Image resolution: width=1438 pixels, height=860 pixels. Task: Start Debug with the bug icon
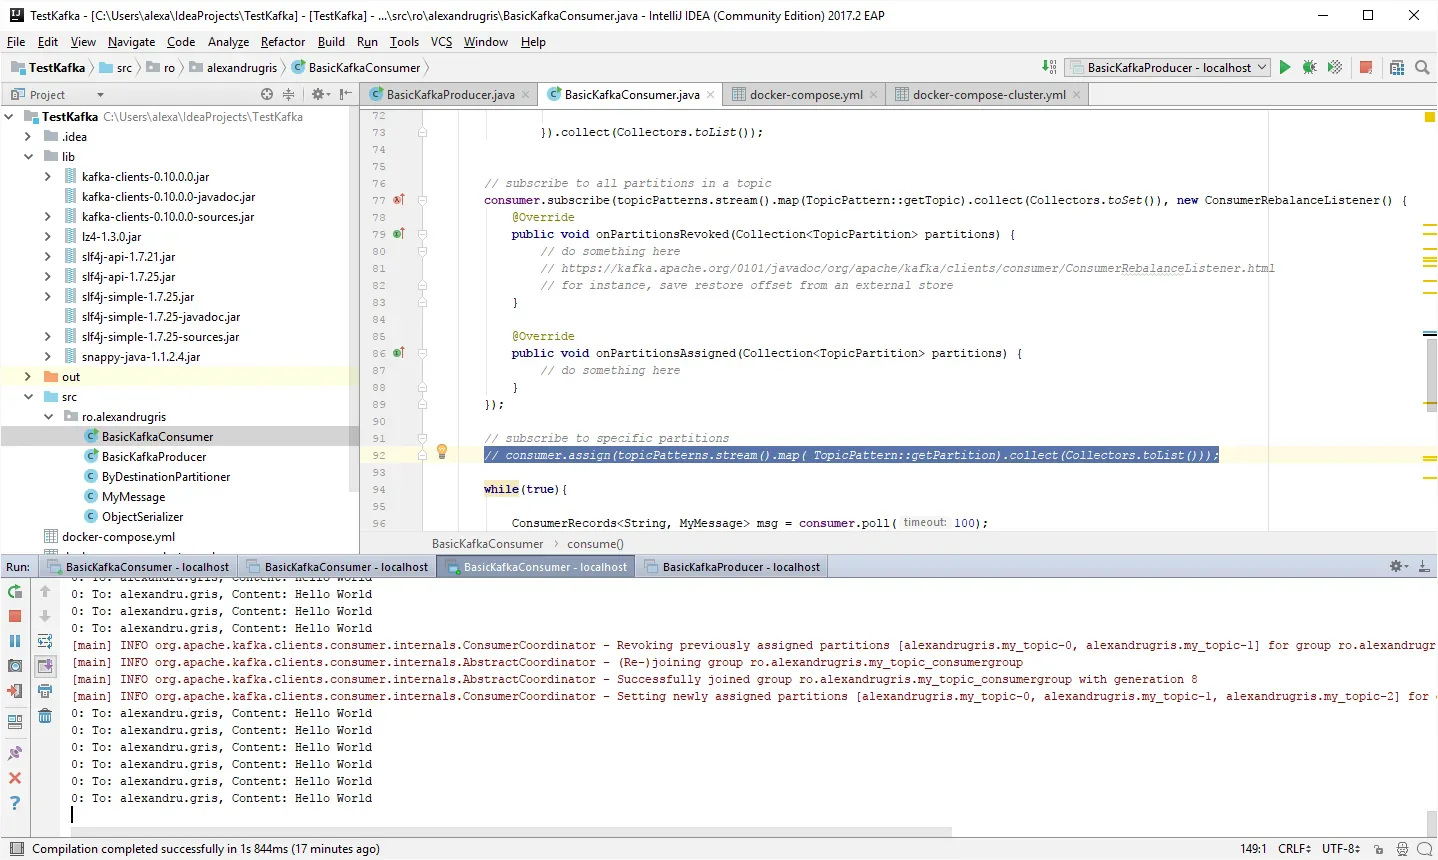click(x=1309, y=67)
